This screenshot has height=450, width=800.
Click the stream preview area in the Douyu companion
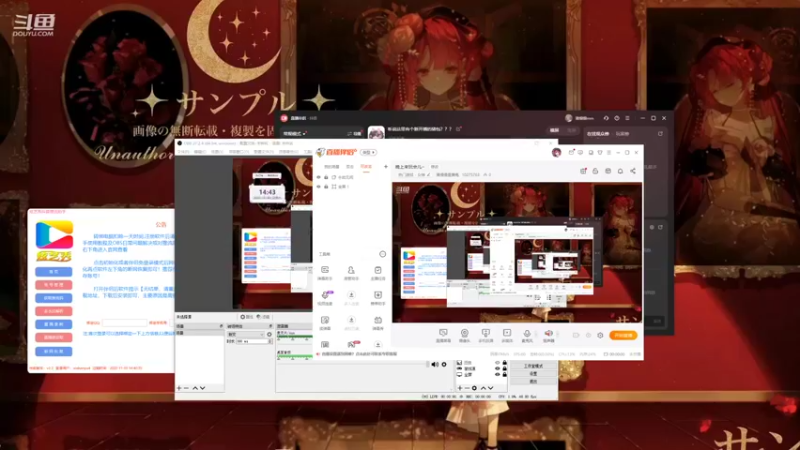coord(517,252)
